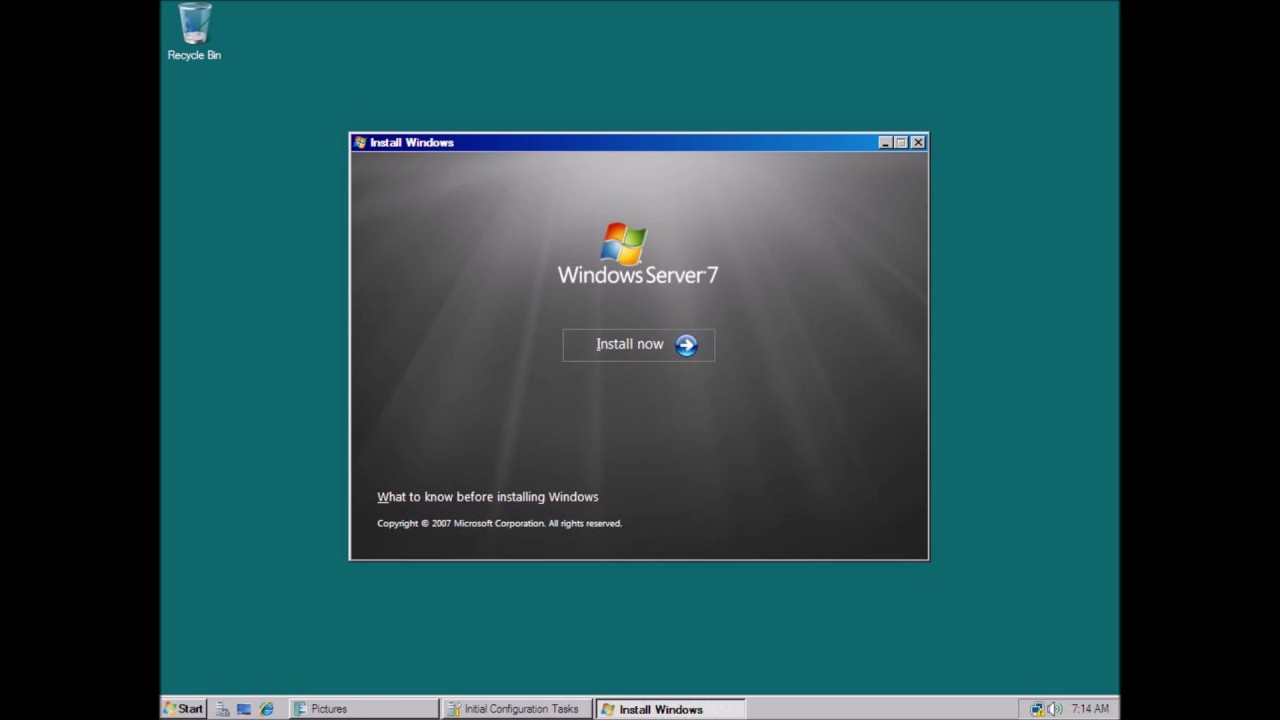Select Install Windows taskbar button
Screen dimensions: 1280x720
pos(670,709)
